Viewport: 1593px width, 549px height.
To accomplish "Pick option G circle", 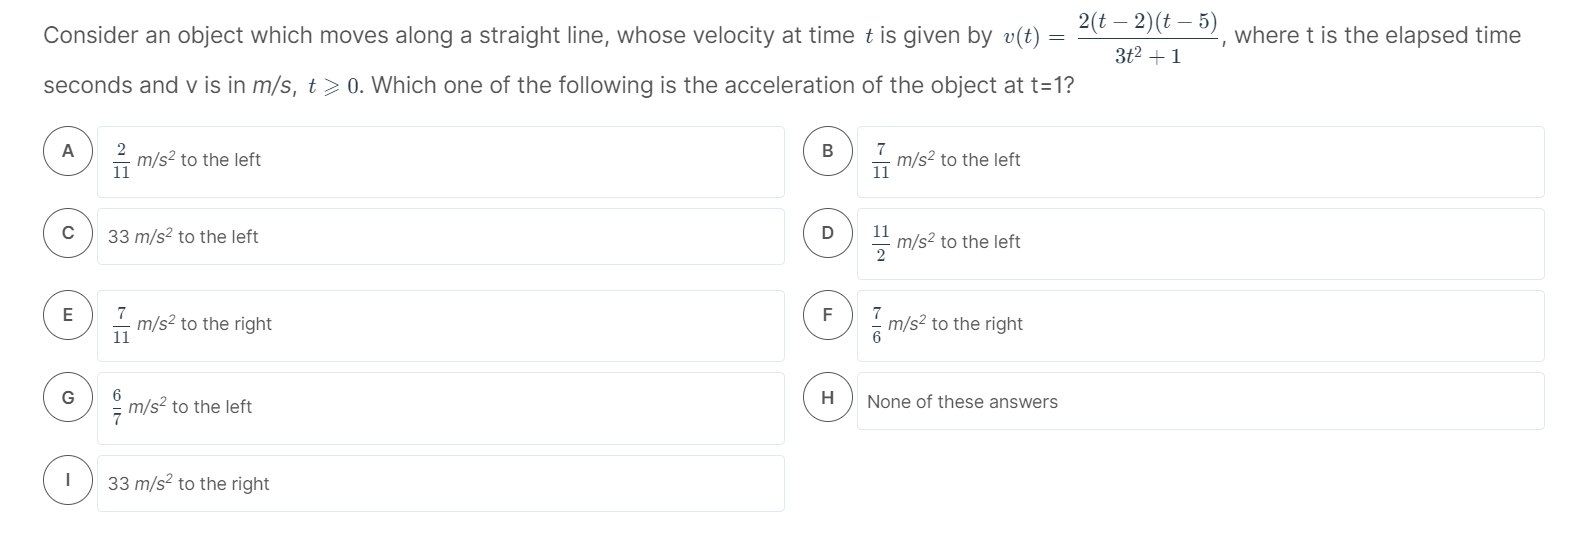I will coord(68,397).
